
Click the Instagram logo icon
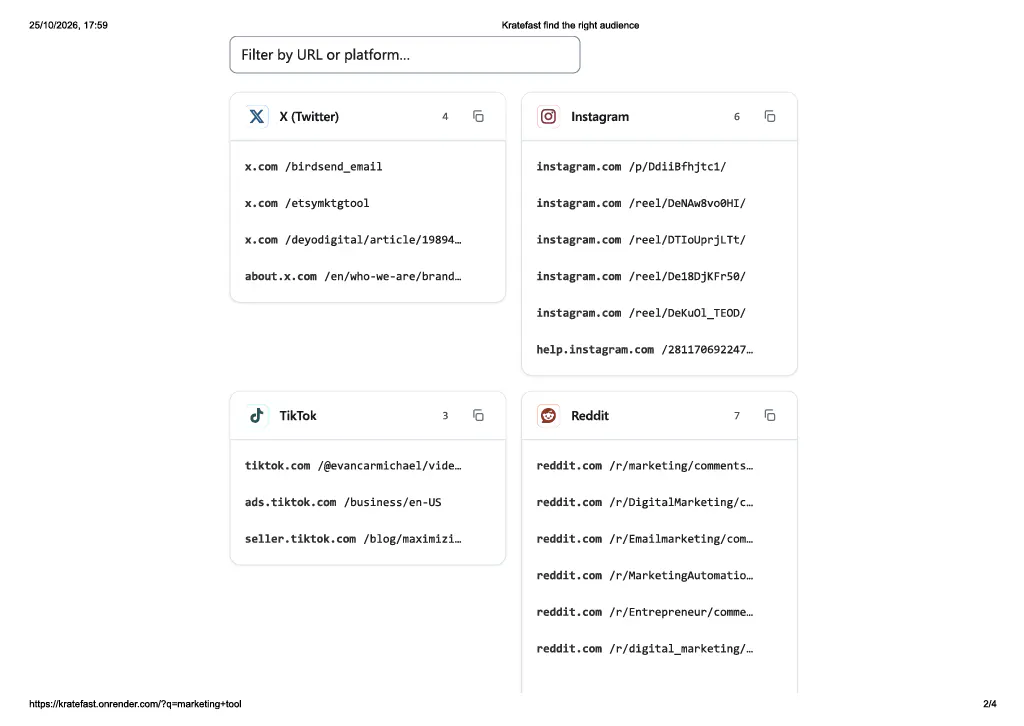click(549, 116)
